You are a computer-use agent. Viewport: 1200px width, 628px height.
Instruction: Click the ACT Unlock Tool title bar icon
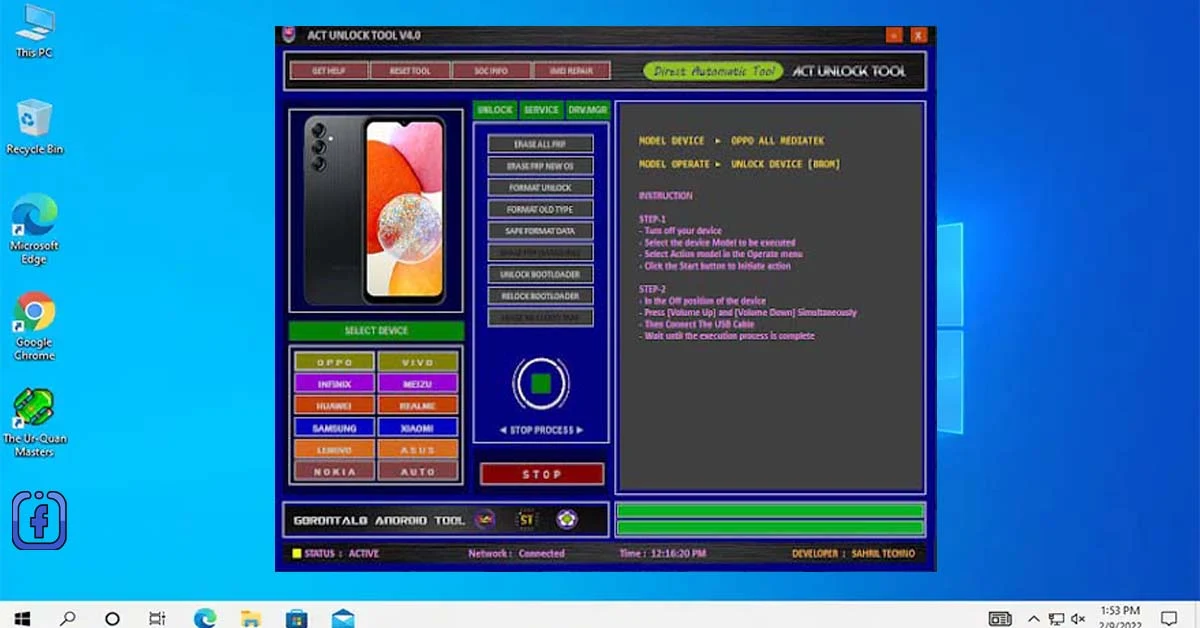(289, 35)
